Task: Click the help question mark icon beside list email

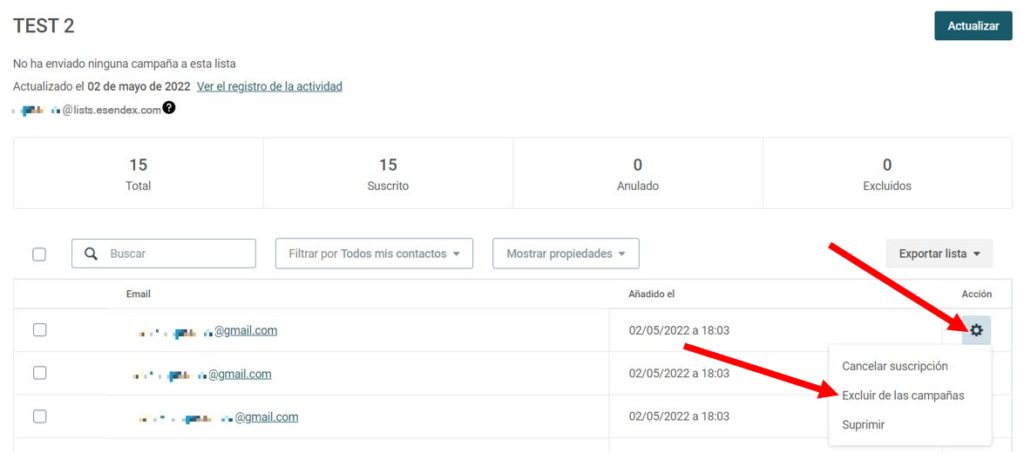Action: (x=168, y=108)
